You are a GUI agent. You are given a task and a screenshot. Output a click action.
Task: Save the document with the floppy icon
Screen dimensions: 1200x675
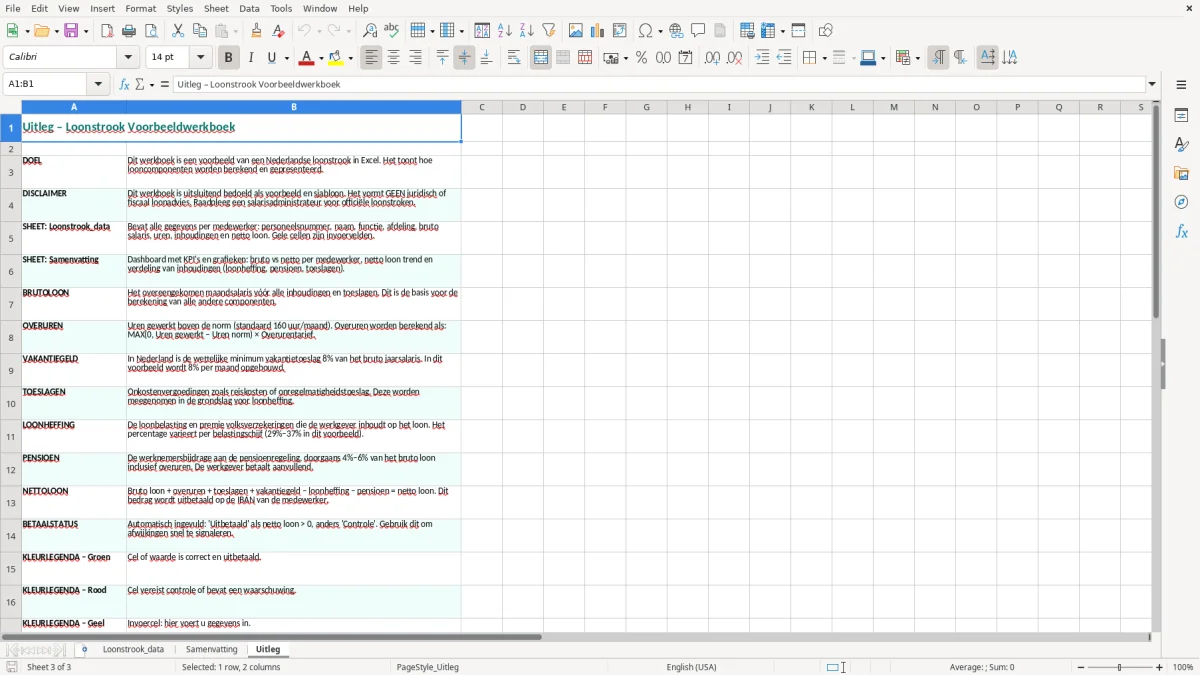pyautogui.click(x=71, y=31)
